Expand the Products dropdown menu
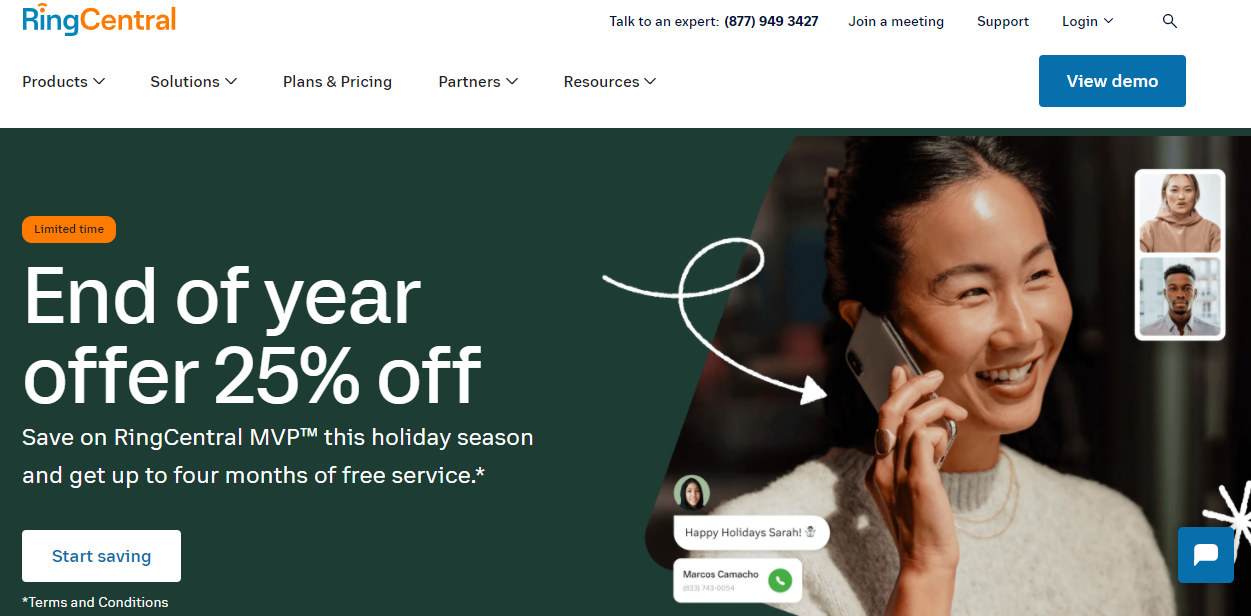The width and height of the screenshot is (1251, 616). pos(64,82)
